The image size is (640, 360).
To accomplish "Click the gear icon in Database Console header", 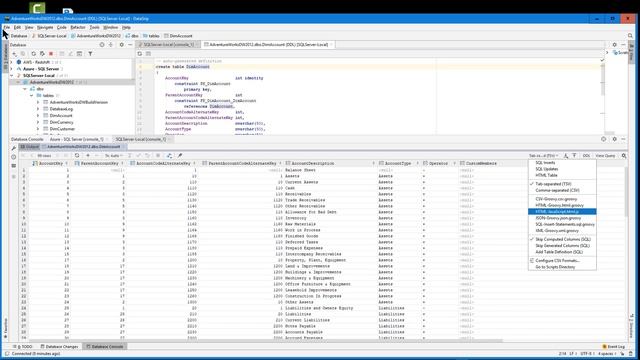I will click(x=614, y=139).
